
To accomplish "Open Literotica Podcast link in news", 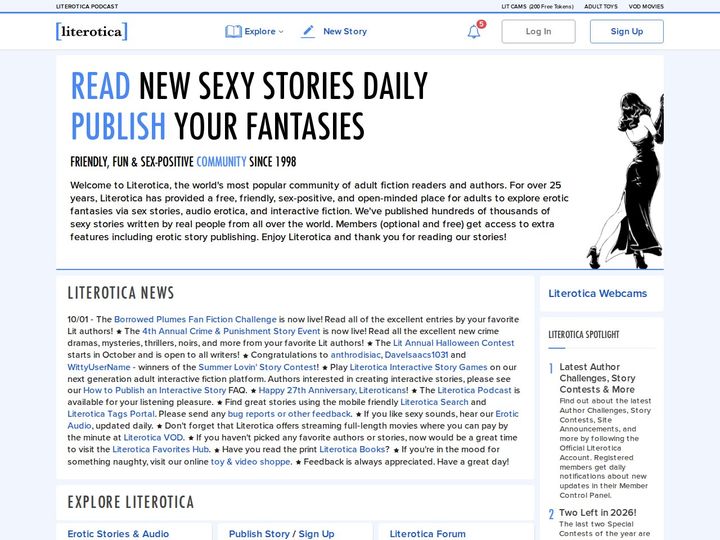I will click(474, 390).
